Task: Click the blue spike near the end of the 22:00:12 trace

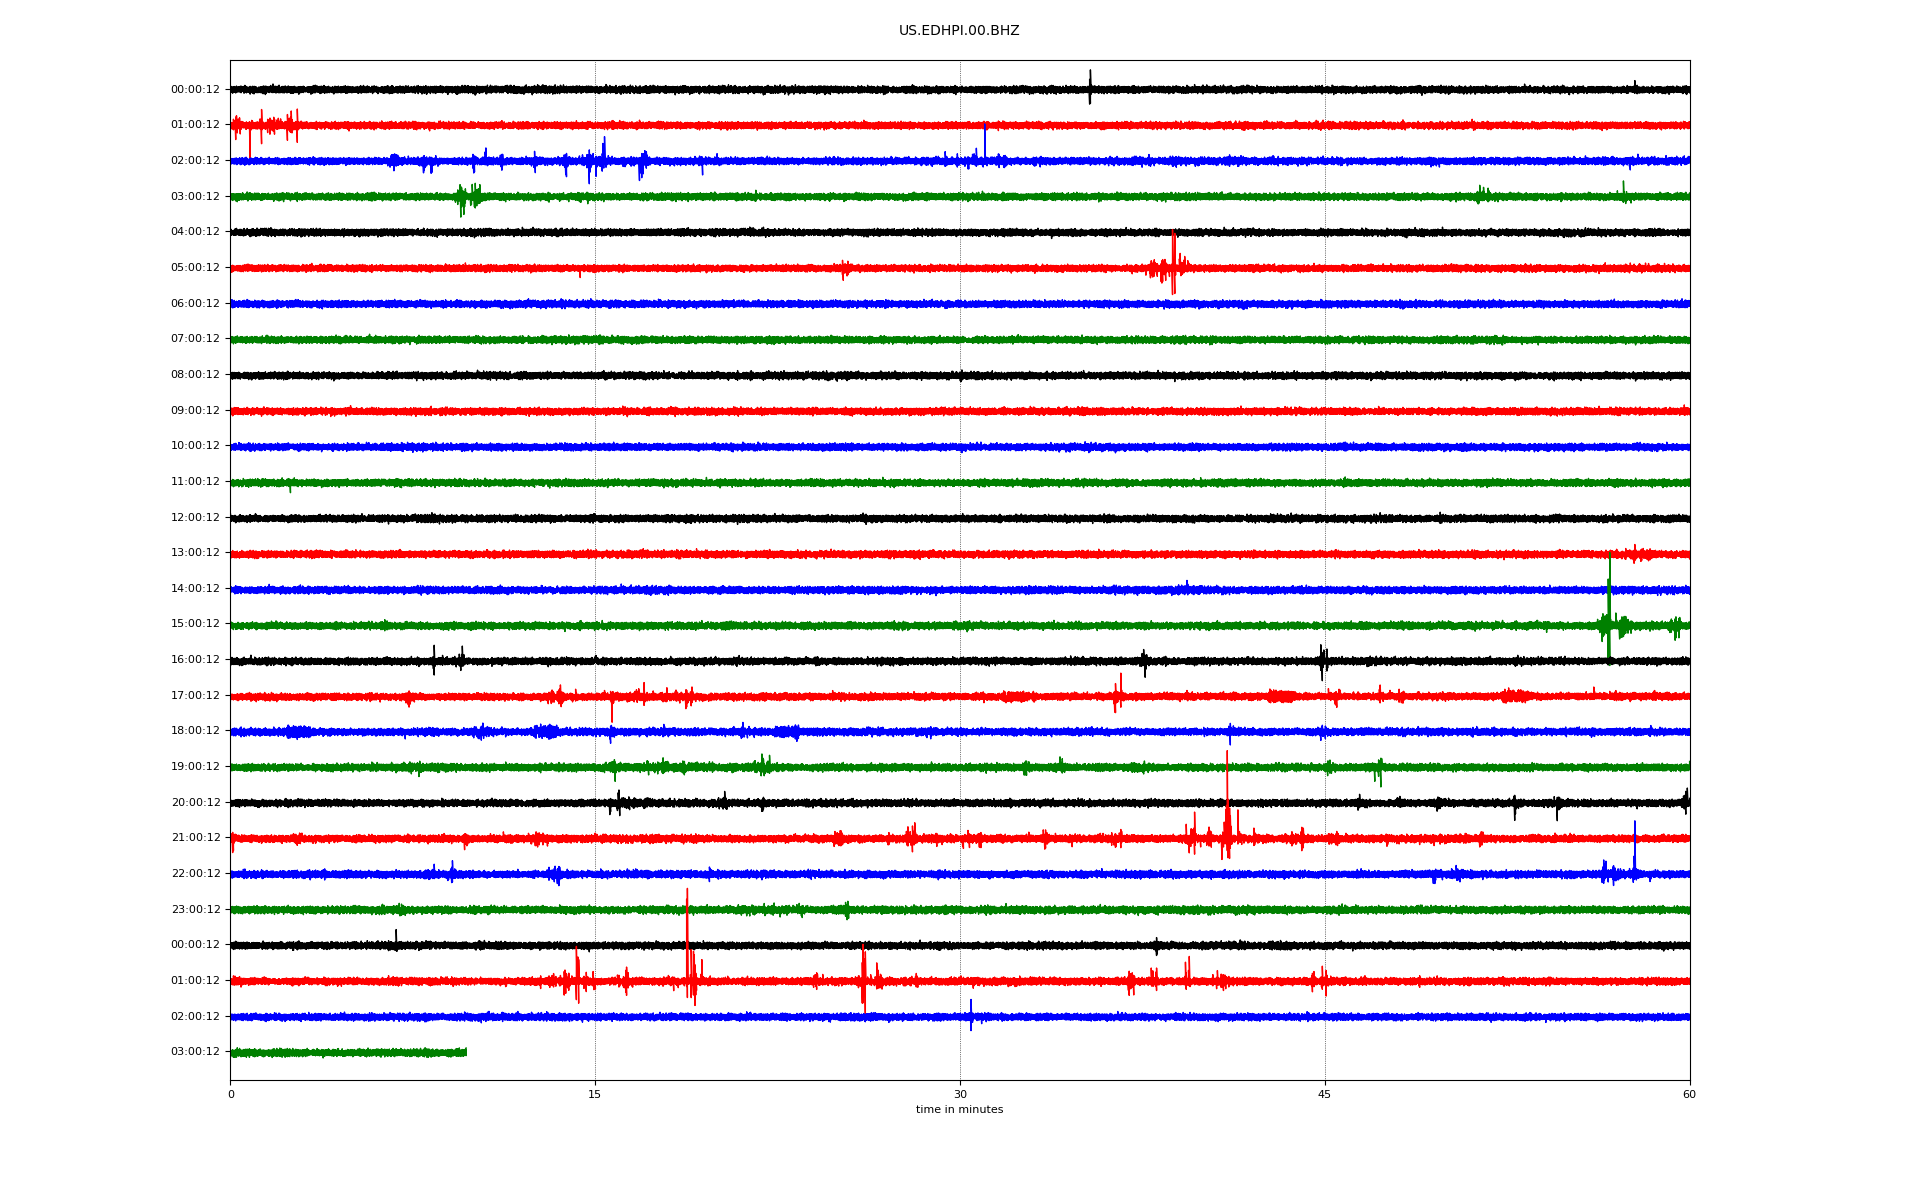Action: pyautogui.click(x=1635, y=850)
